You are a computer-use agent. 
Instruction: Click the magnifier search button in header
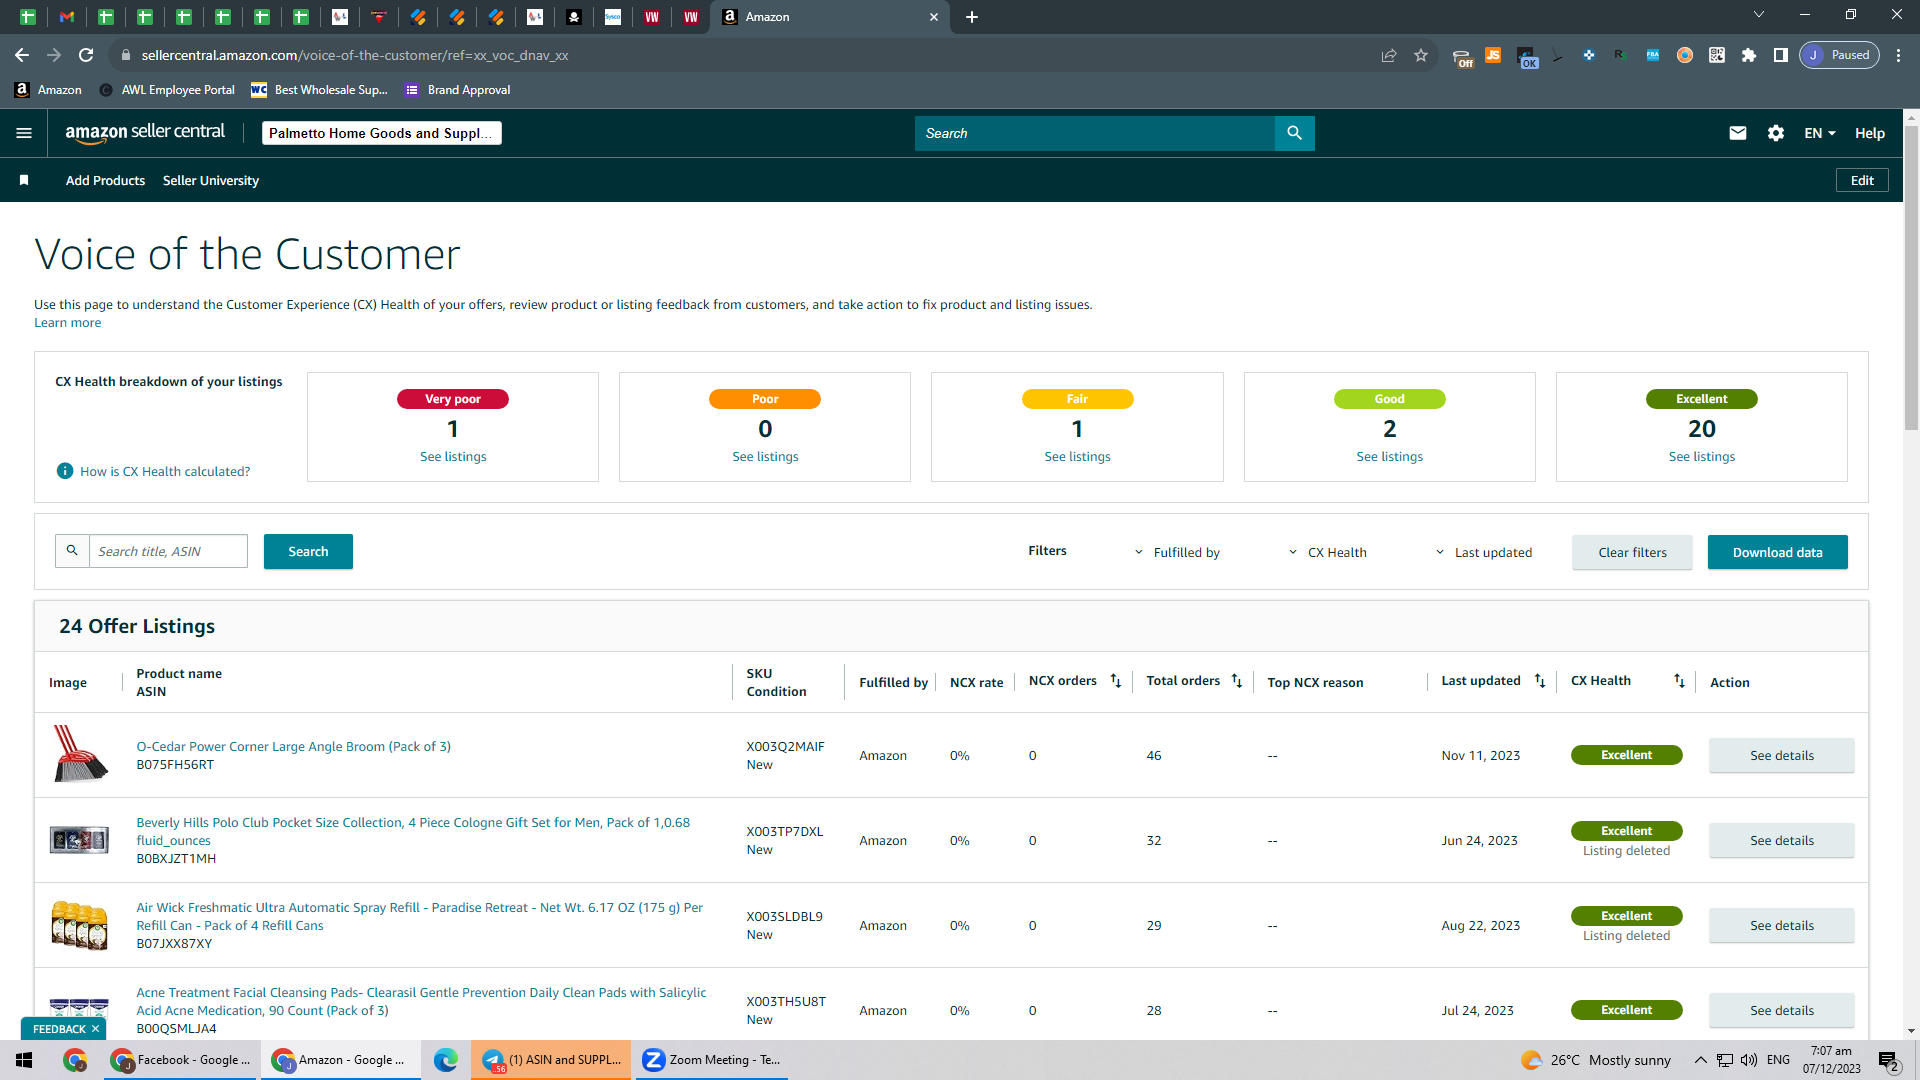point(1294,133)
